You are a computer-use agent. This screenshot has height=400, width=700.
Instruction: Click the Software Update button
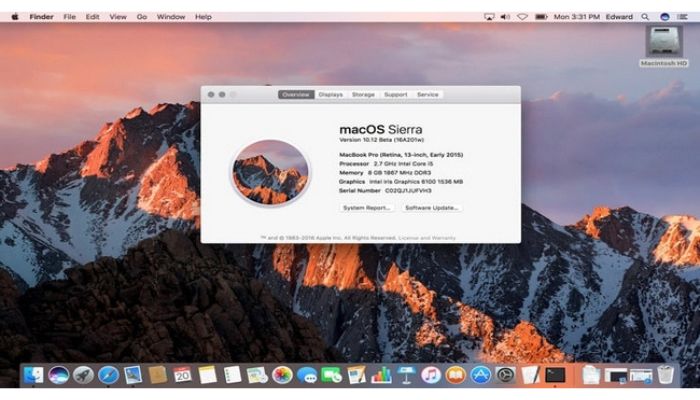pos(432,208)
